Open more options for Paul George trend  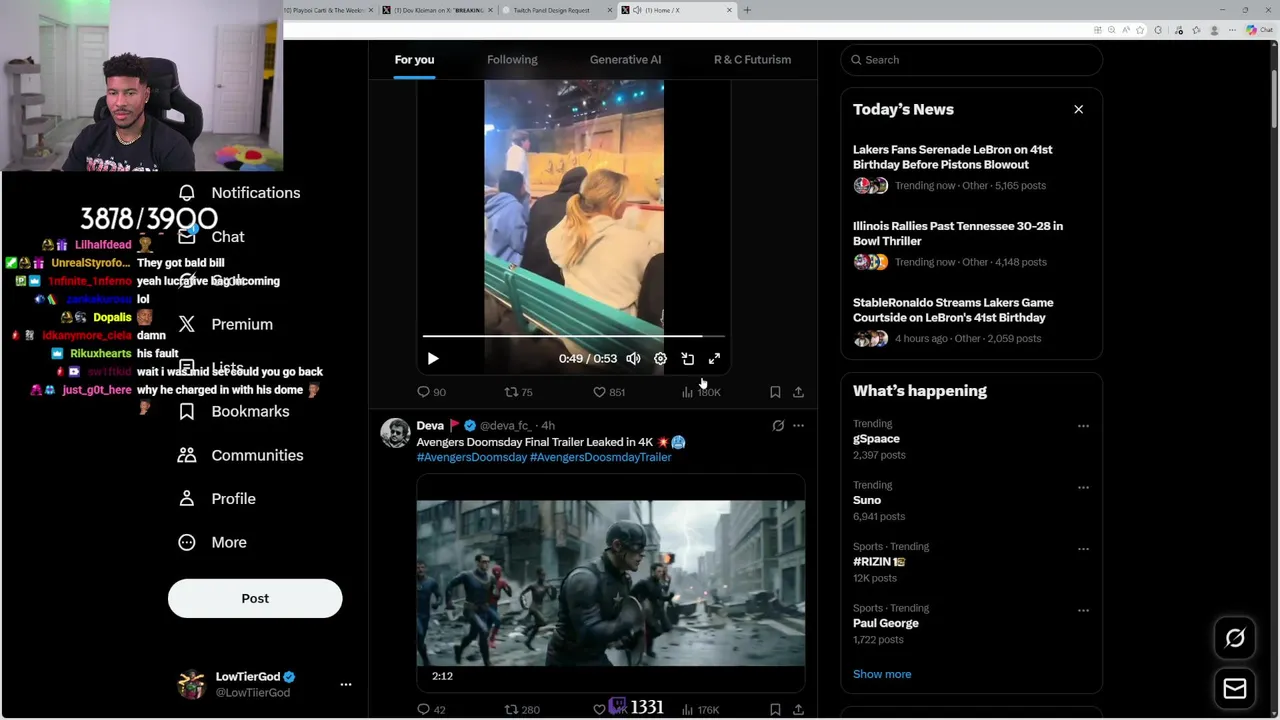pos(1083,610)
